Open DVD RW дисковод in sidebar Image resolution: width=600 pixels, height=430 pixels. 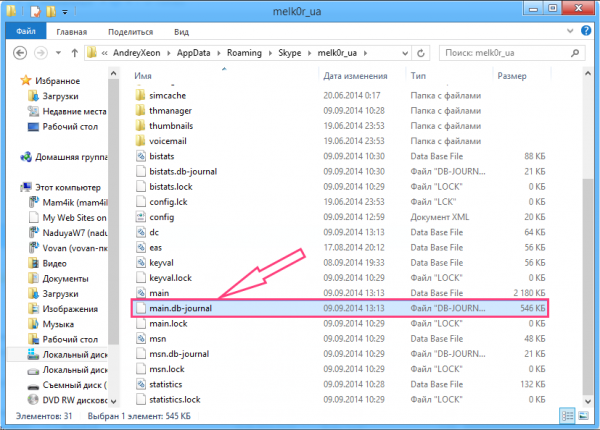click(x=75, y=400)
